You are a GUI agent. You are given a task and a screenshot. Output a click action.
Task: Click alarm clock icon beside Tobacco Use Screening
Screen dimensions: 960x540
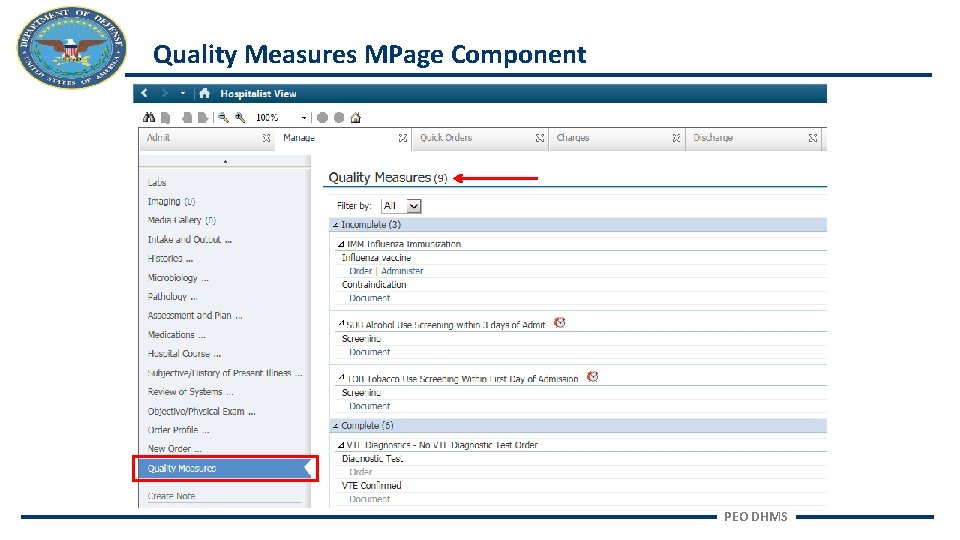(x=592, y=377)
